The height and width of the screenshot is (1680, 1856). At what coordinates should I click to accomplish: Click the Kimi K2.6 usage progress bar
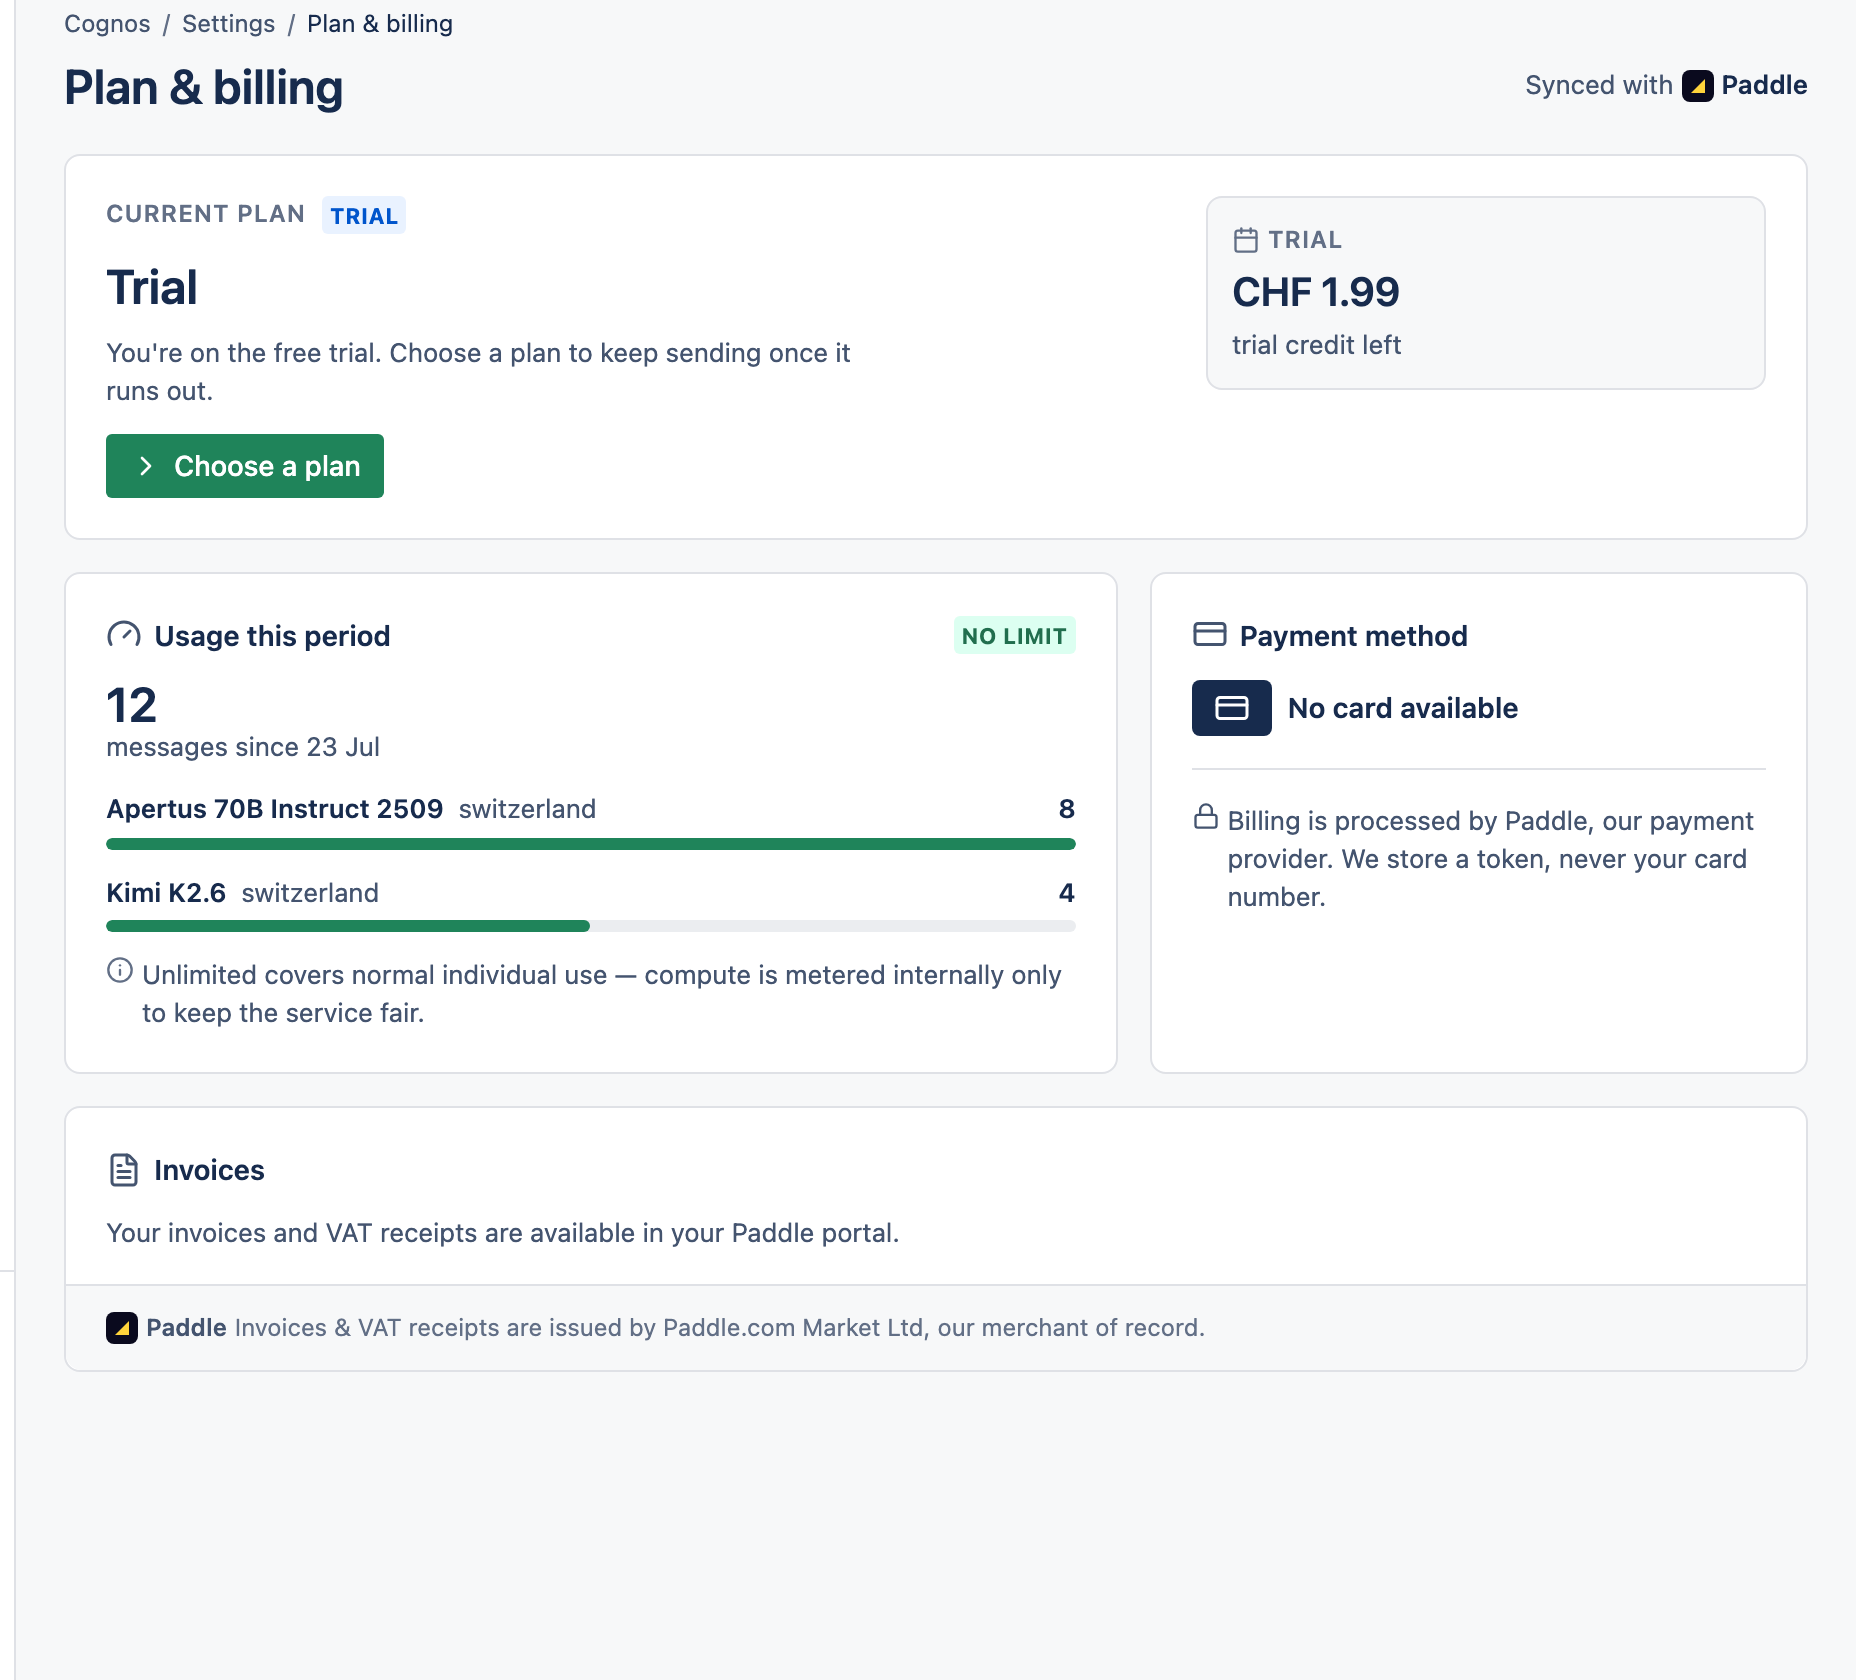[591, 926]
